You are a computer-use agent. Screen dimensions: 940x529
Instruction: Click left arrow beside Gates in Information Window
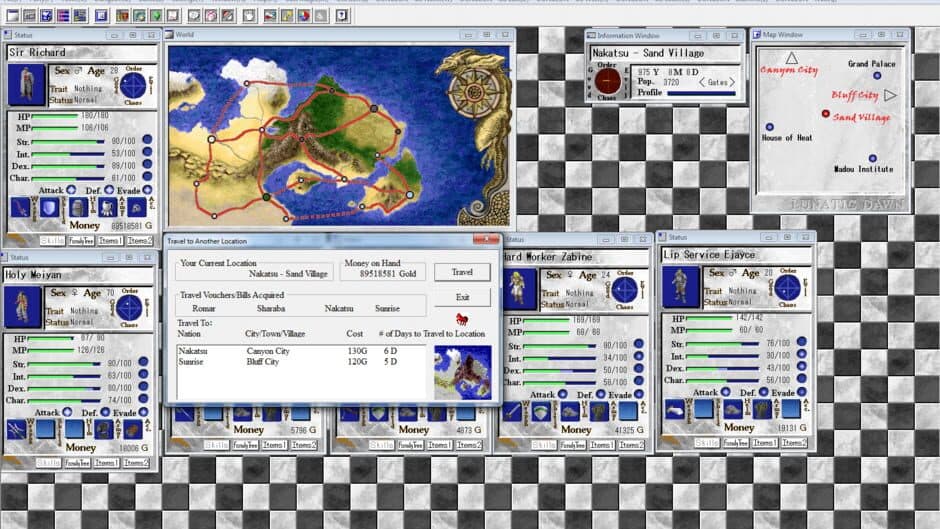[701, 82]
